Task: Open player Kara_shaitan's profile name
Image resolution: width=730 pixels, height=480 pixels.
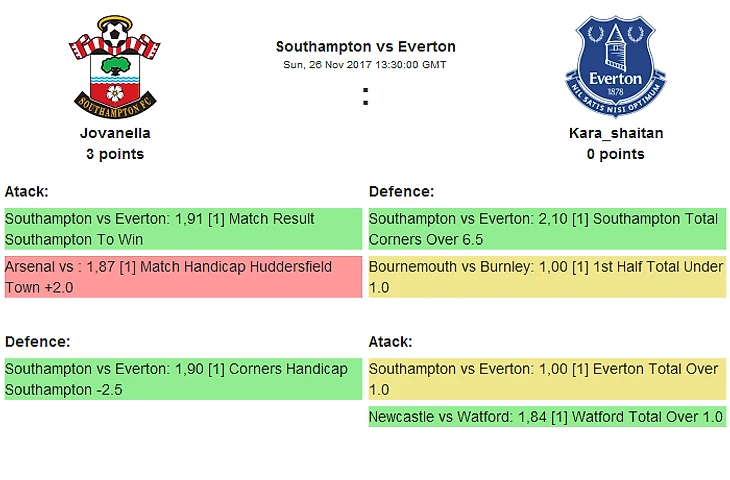Action: (x=615, y=133)
